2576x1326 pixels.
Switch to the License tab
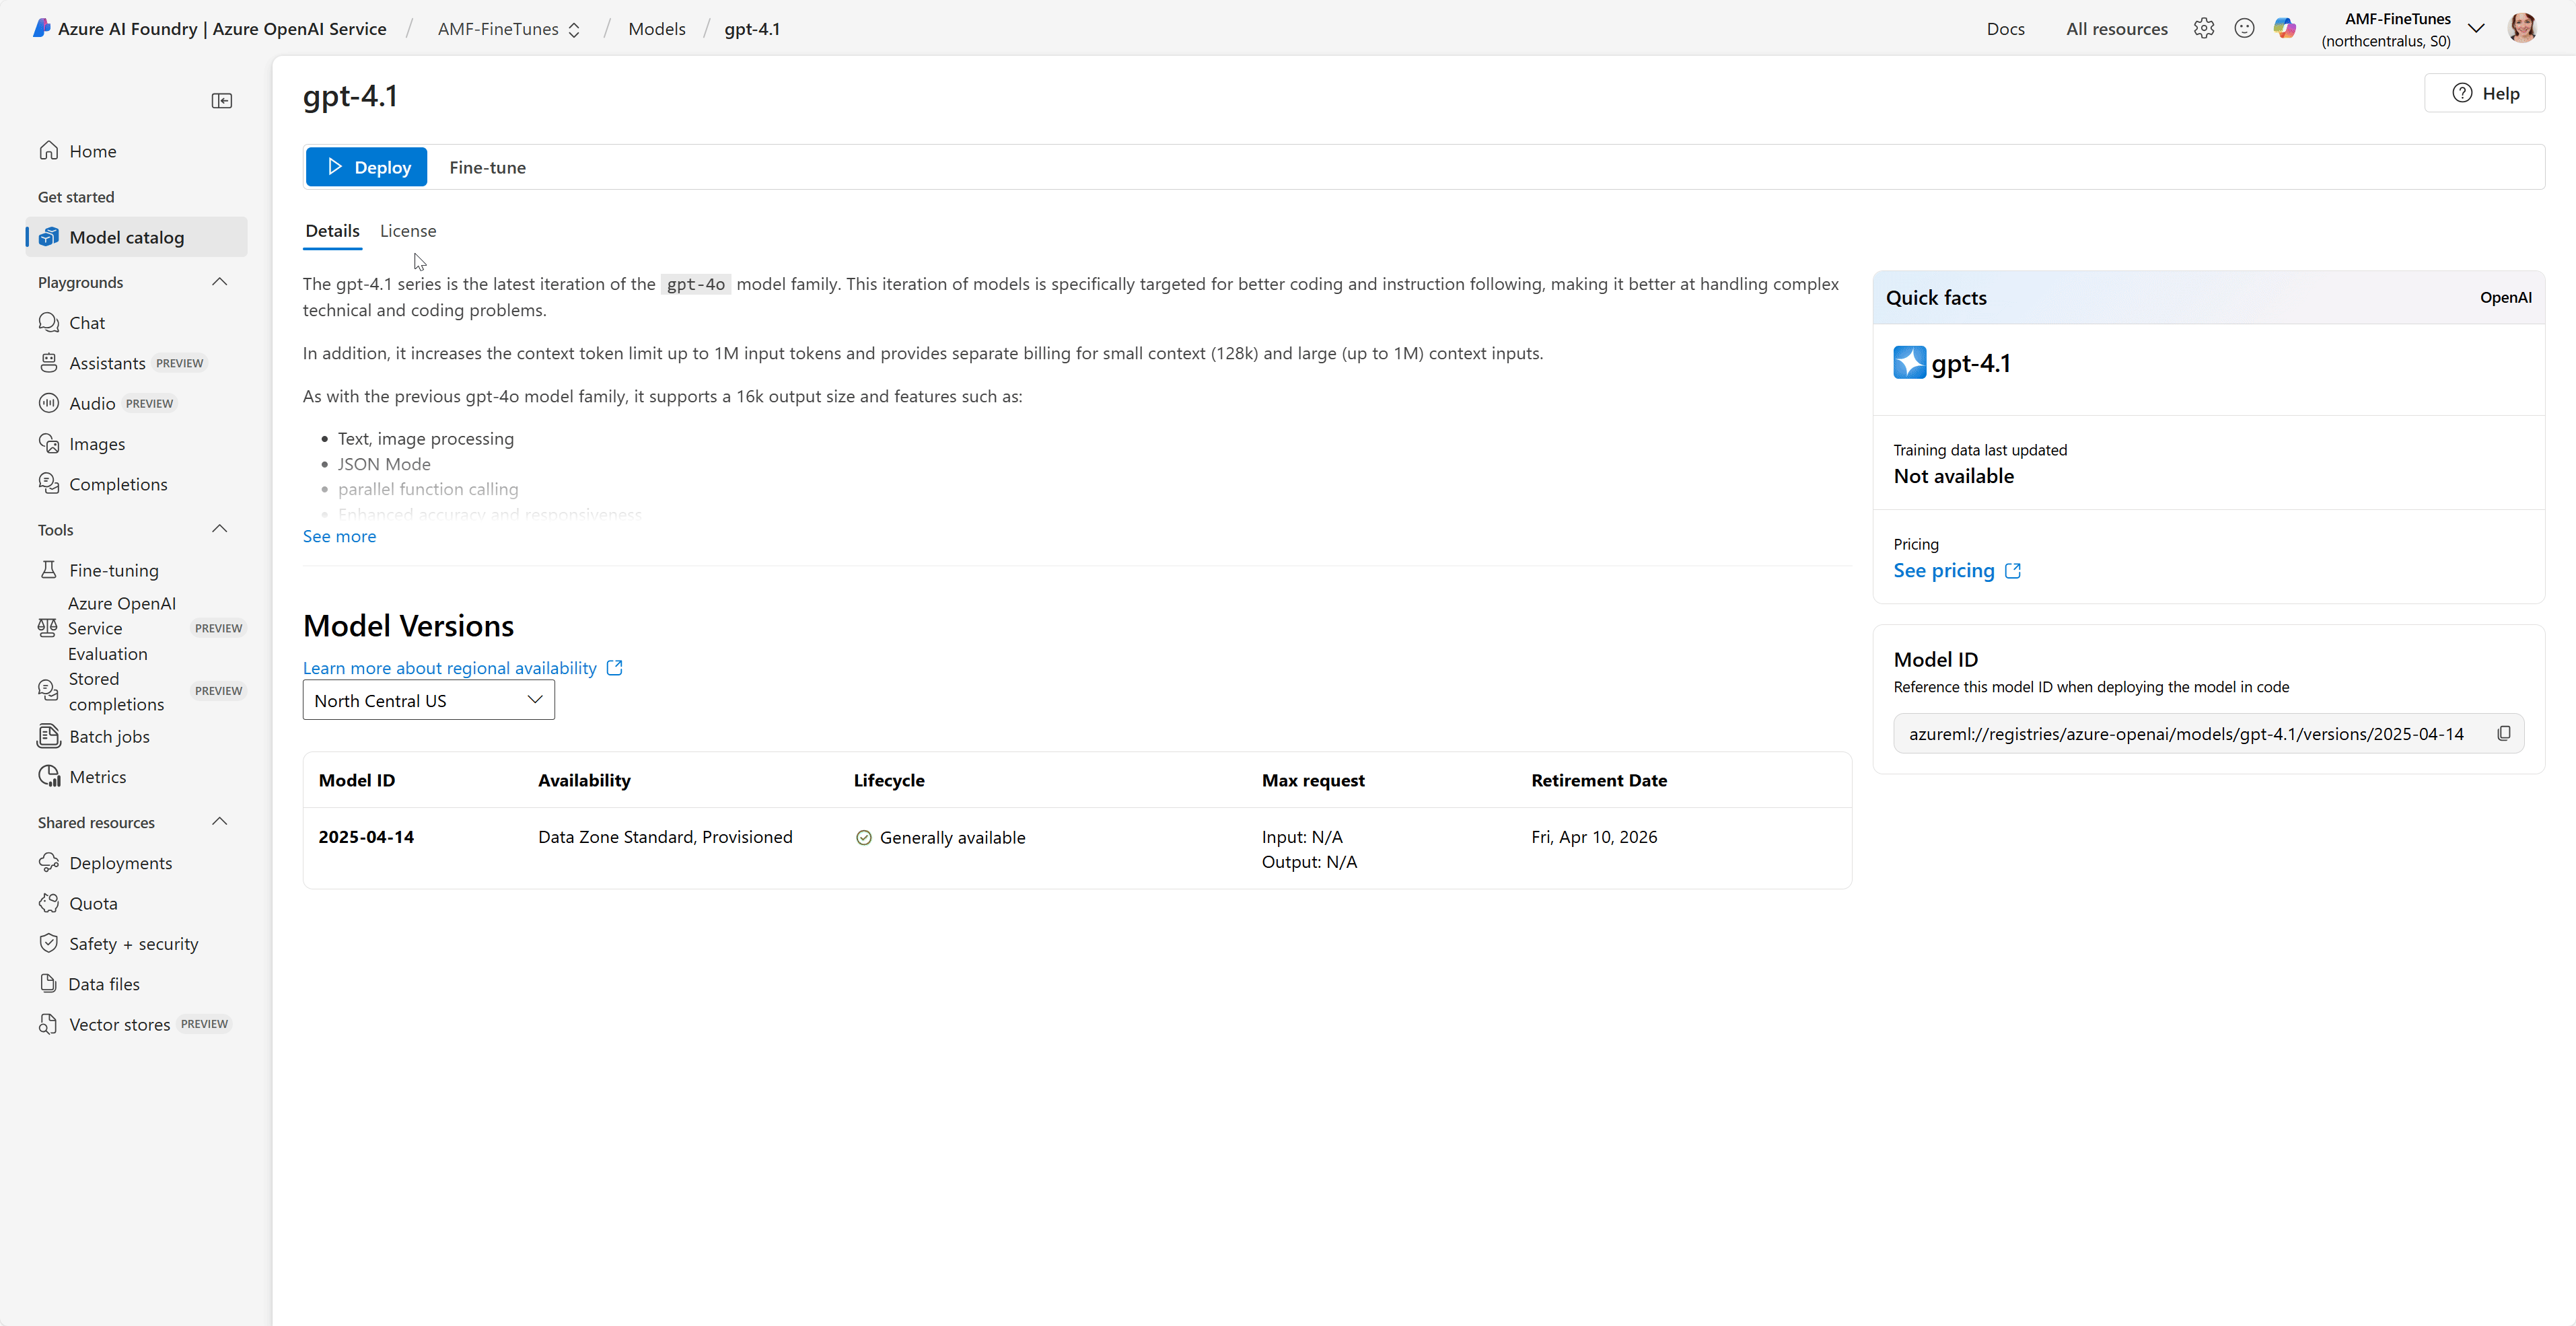point(408,231)
